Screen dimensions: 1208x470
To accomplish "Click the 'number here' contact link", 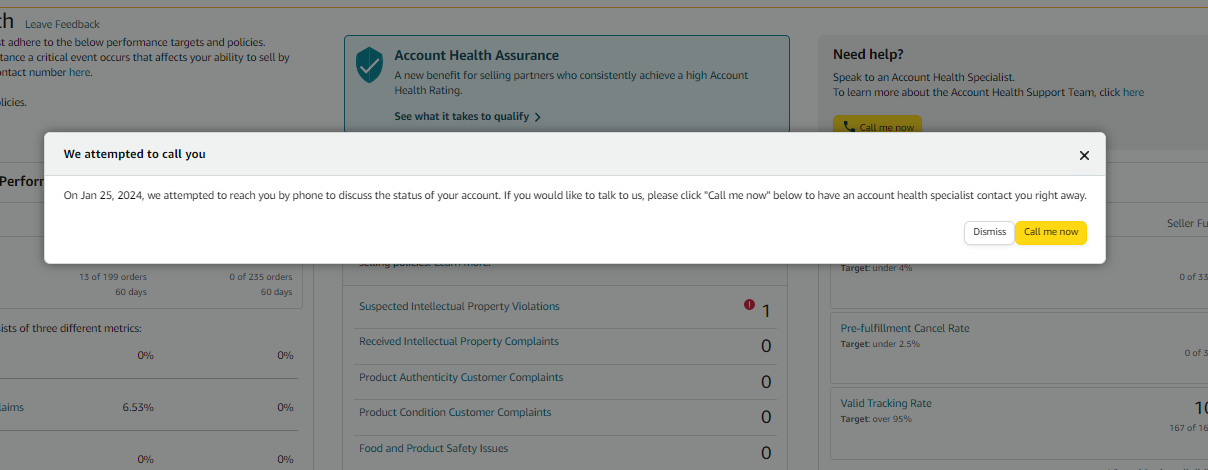I will pos(59,72).
